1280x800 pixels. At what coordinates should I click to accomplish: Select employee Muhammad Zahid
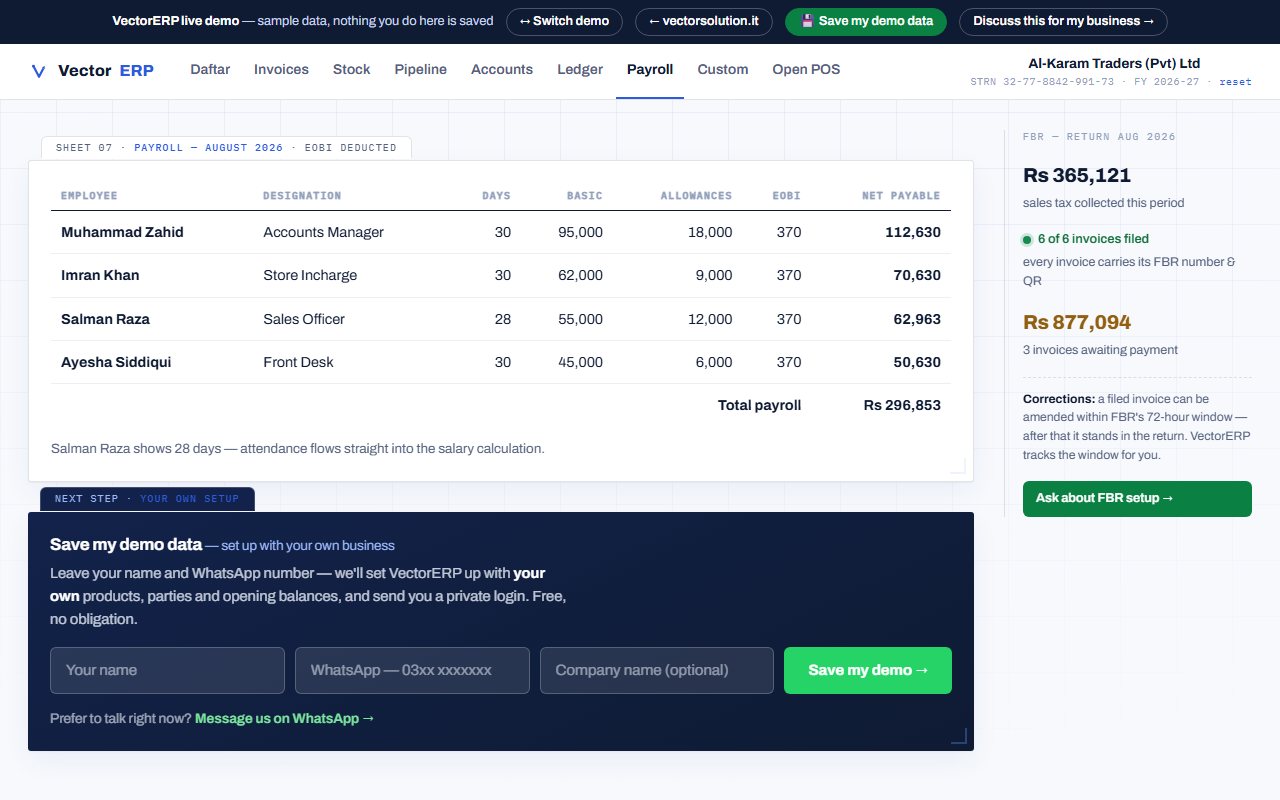click(122, 232)
